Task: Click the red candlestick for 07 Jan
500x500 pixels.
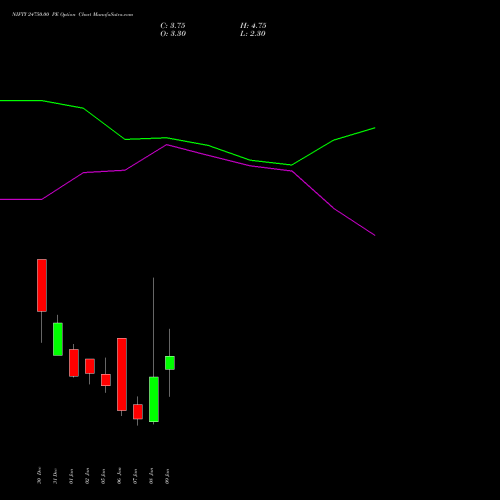Action: tap(138, 412)
